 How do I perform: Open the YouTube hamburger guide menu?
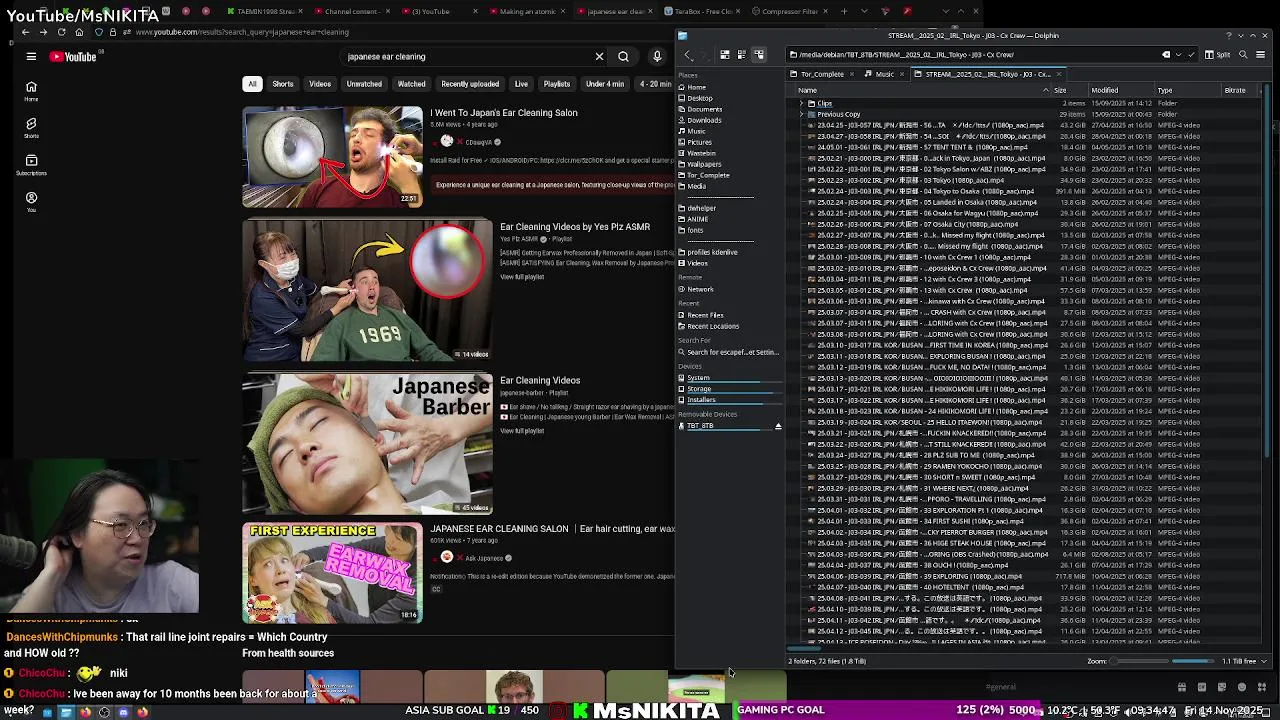pyautogui.click(x=31, y=57)
